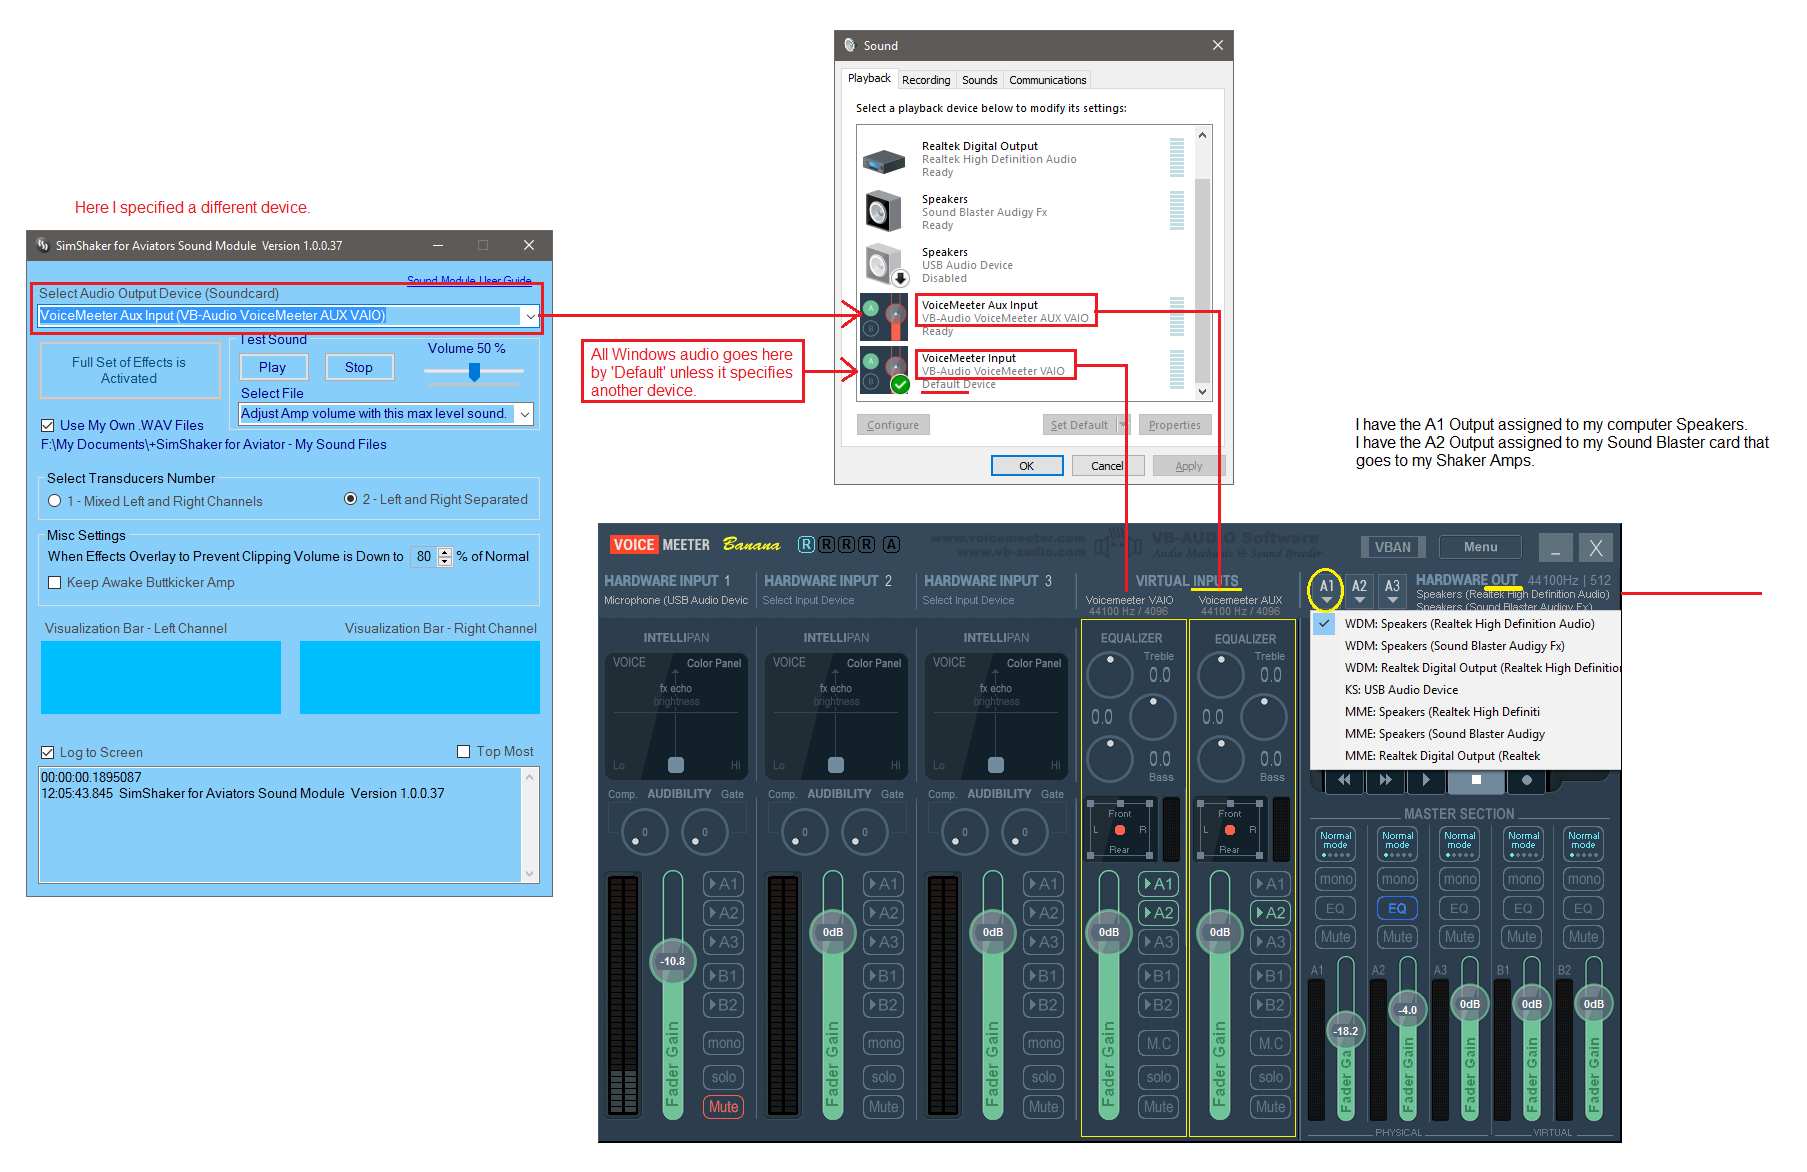Image resolution: width=1807 pixels, height=1172 pixels.
Task: Click the Play test sound button
Action: [x=272, y=367]
